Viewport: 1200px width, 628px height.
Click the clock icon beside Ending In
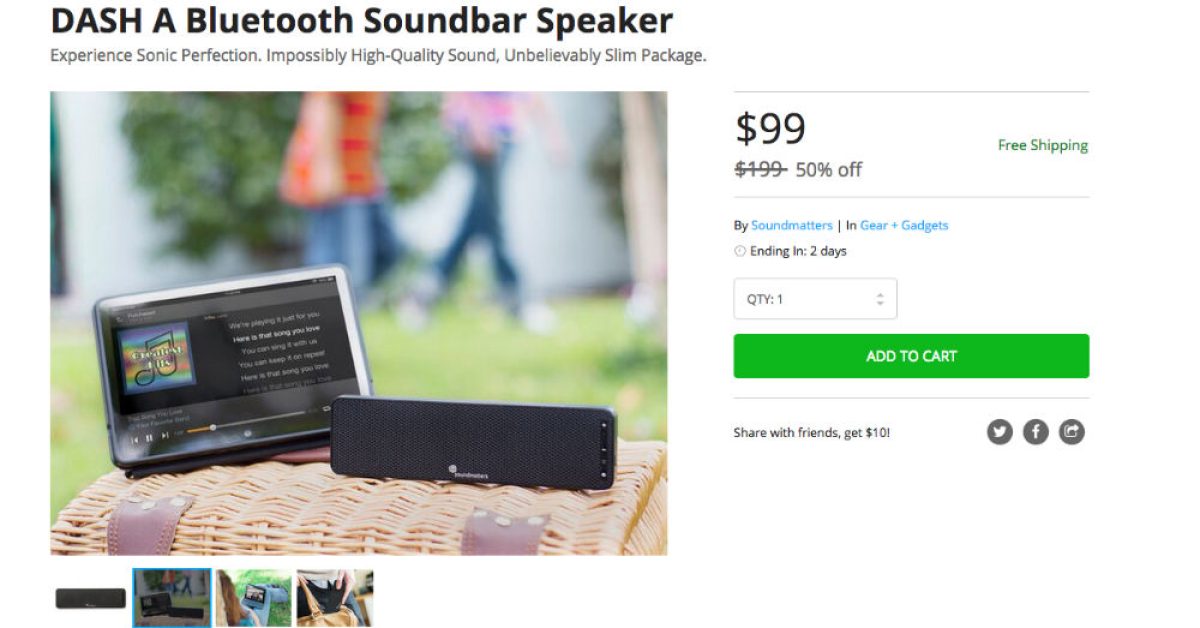[x=740, y=251]
